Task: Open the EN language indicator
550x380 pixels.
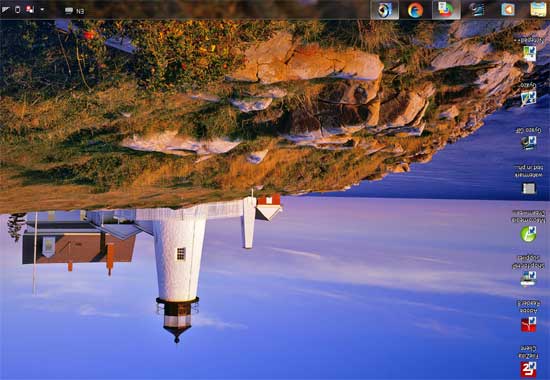Action: (x=80, y=11)
